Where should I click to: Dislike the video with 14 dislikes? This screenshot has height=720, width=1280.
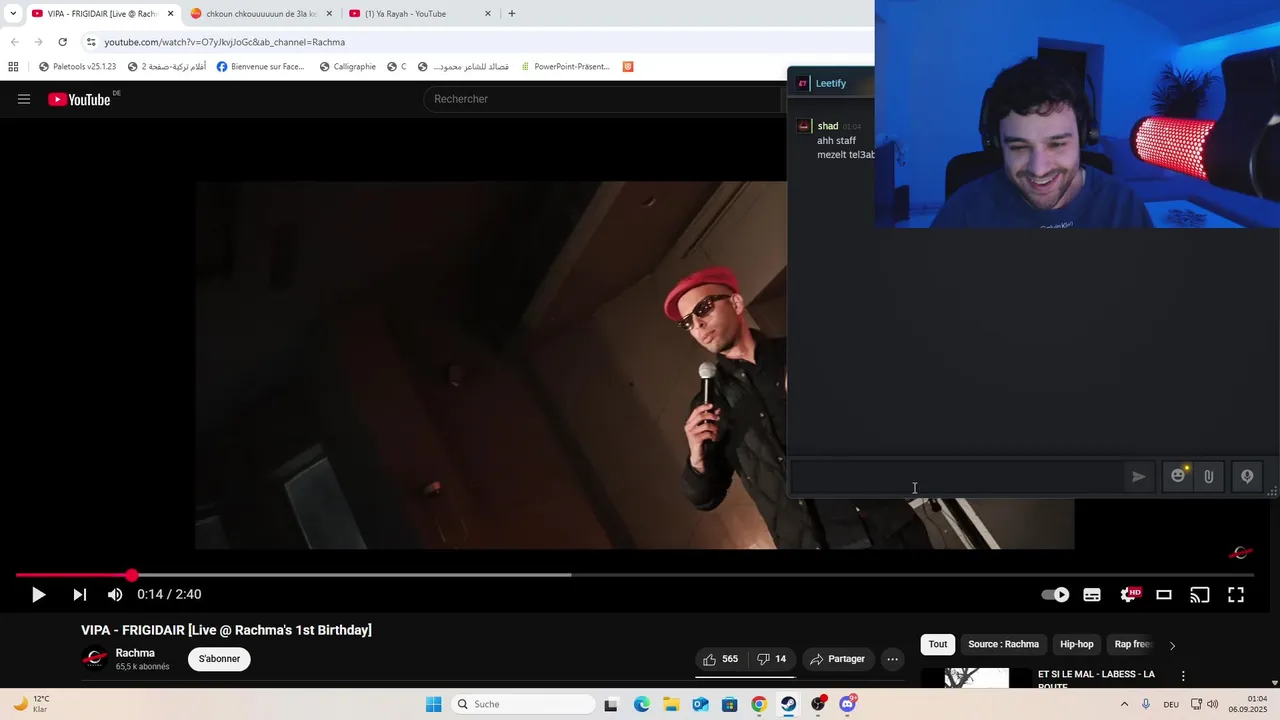pos(771,659)
